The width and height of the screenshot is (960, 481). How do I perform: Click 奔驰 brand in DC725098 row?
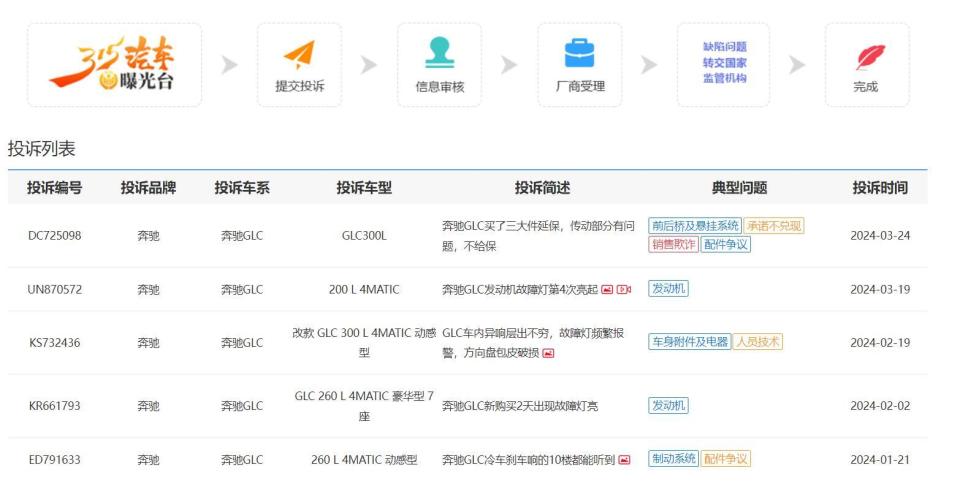click(148, 236)
